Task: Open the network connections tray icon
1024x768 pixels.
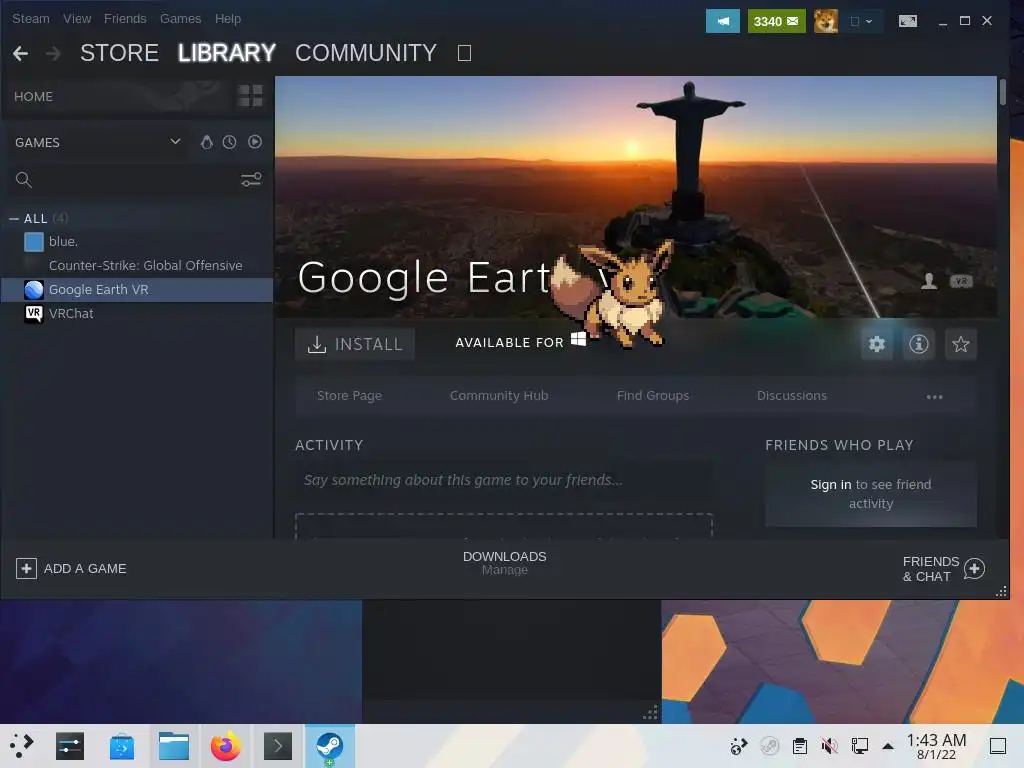Action: coord(859,746)
